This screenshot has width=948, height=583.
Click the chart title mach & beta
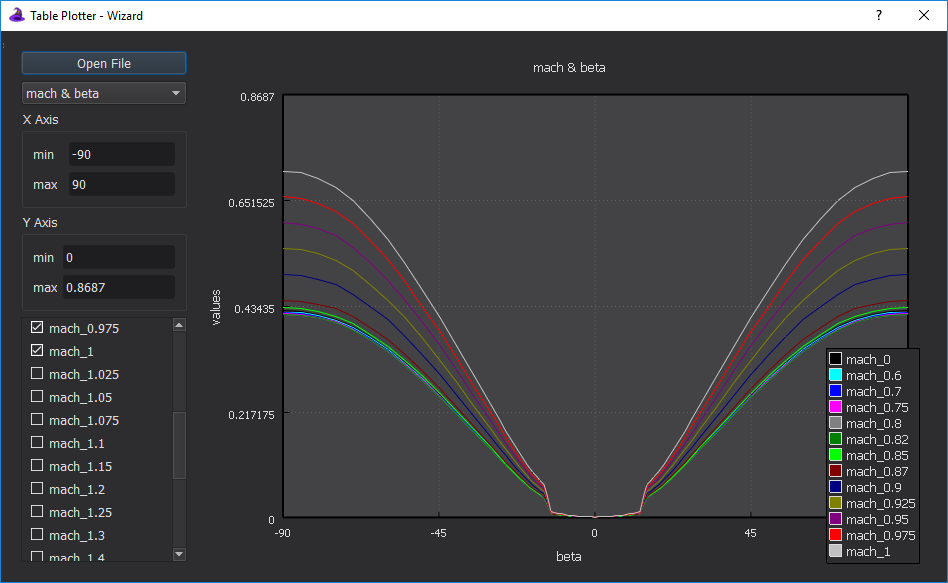pos(569,68)
